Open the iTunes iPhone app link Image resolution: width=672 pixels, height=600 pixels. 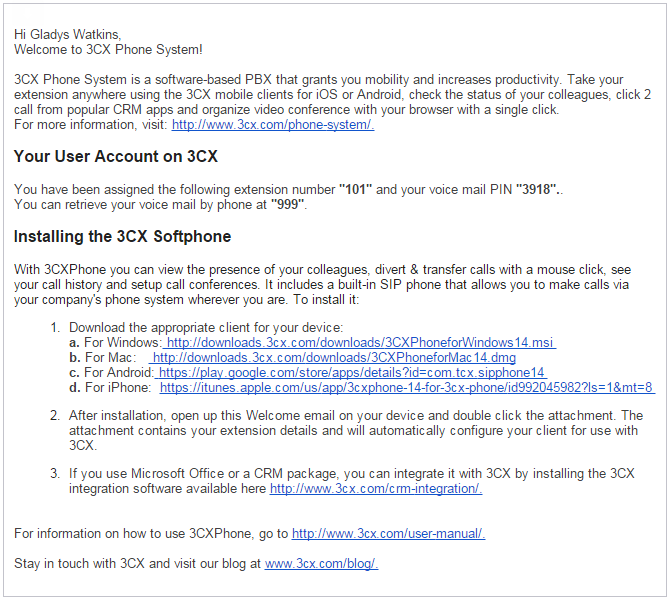407,388
